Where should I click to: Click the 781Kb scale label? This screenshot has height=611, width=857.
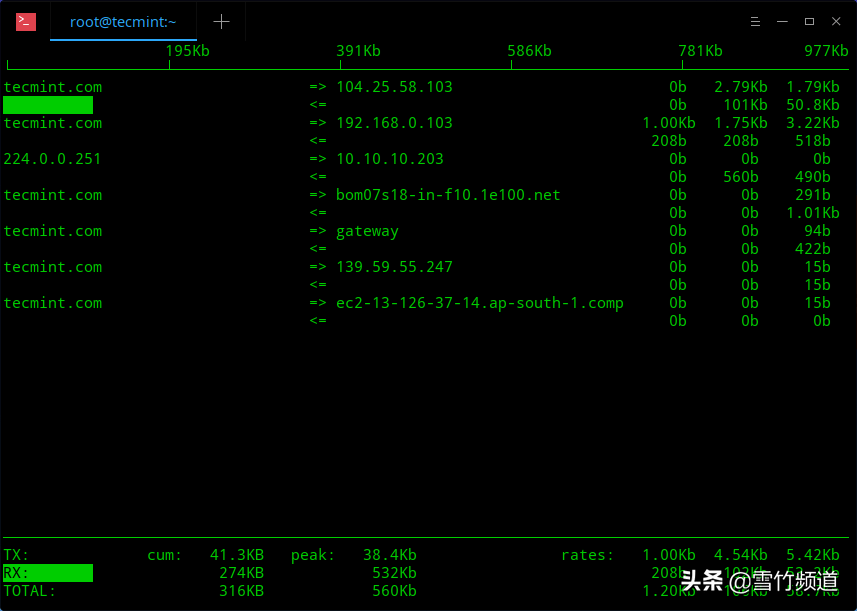pyautogui.click(x=700, y=51)
